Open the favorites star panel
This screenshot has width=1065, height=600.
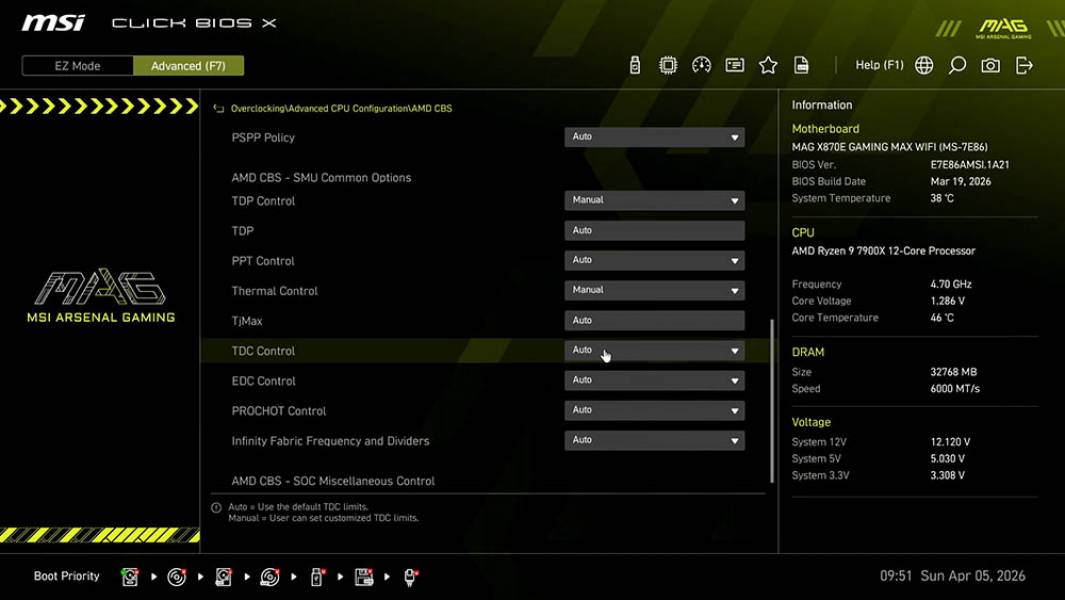(x=768, y=64)
